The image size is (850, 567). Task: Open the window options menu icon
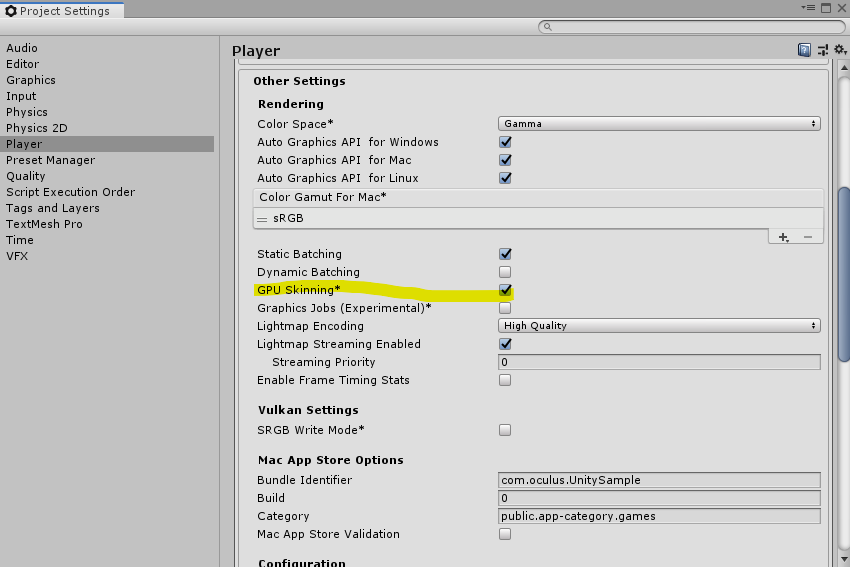808,8
